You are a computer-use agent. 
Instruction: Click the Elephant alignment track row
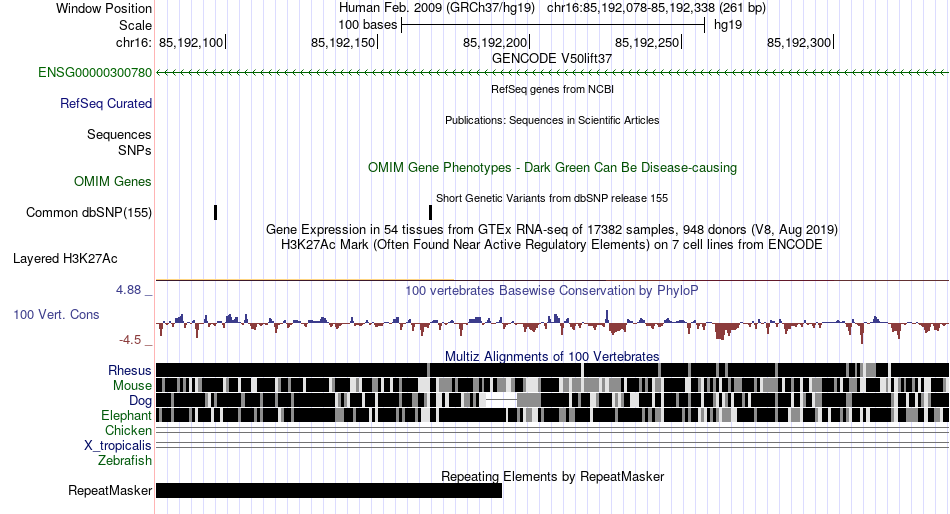[552, 415]
